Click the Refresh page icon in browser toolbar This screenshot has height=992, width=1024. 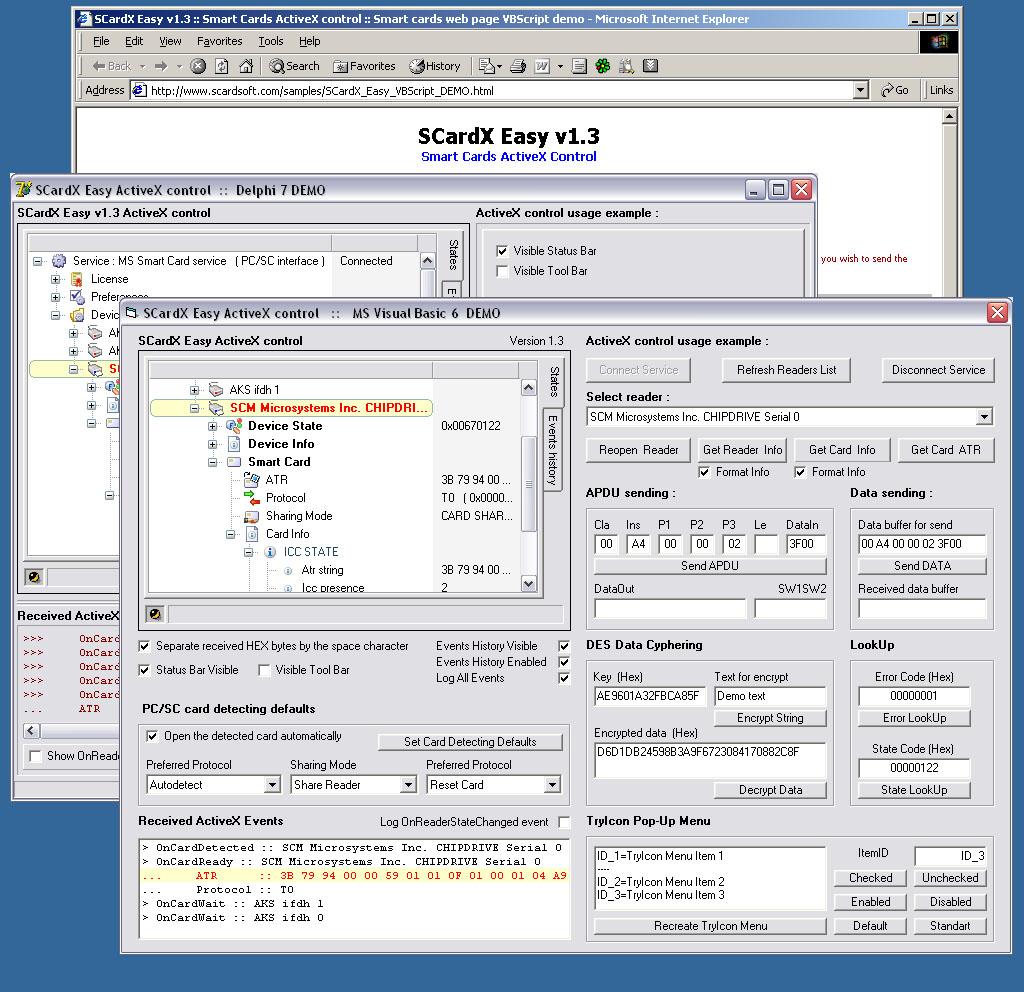click(222, 66)
